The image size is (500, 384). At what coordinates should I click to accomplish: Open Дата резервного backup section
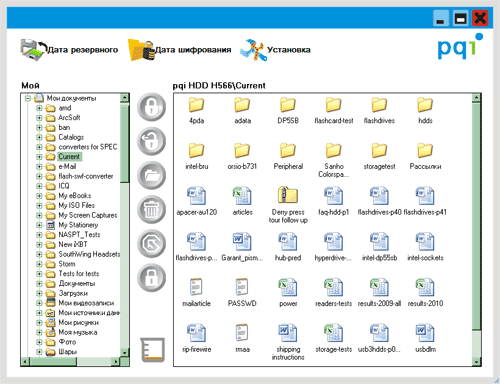pyautogui.click(x=69, y=50)
